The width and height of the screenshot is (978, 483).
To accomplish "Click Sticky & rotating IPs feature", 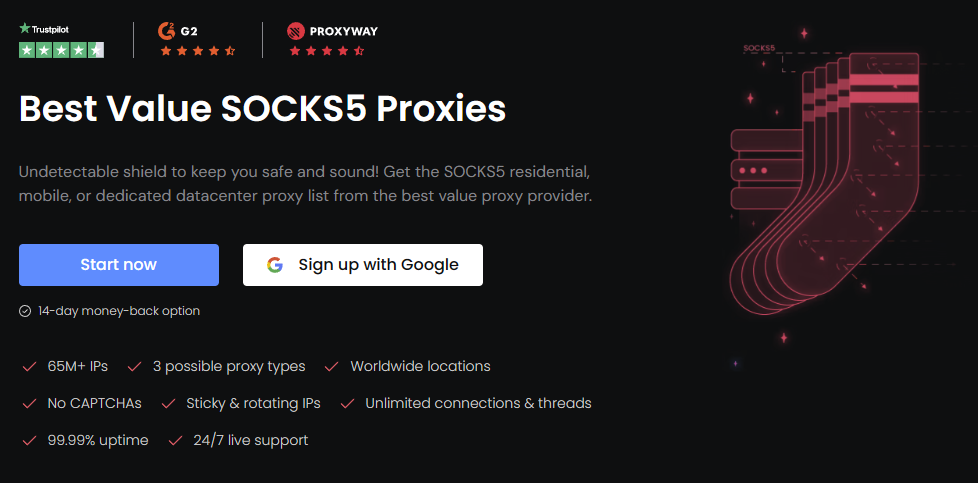I will point(253,403).
